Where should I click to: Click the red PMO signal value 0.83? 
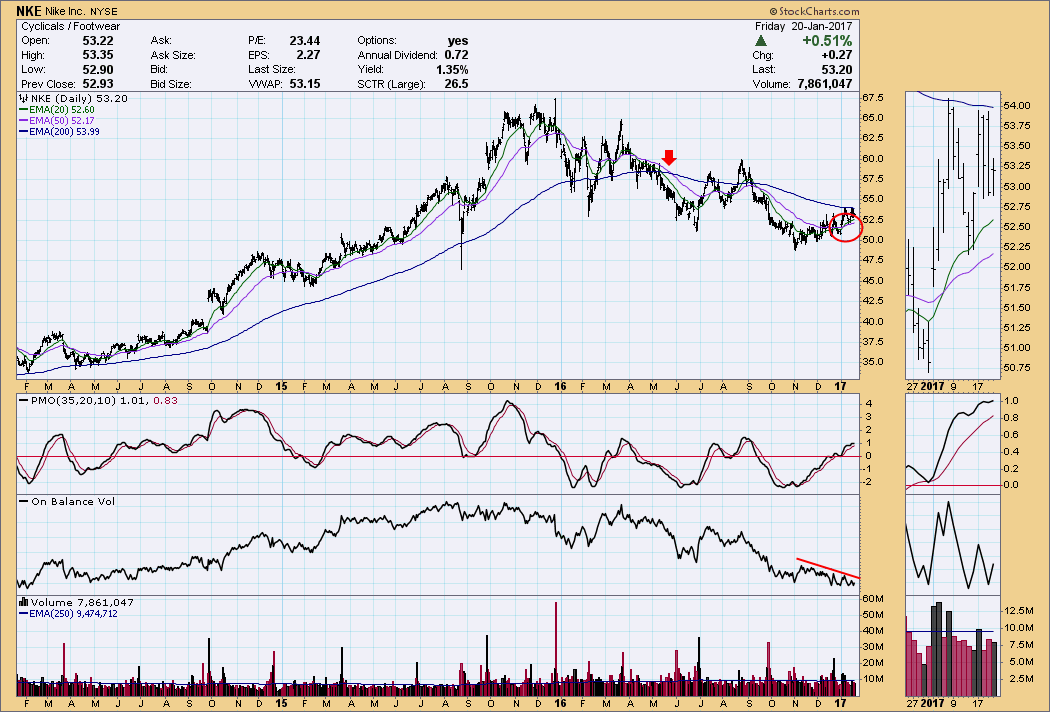(166, 401)
